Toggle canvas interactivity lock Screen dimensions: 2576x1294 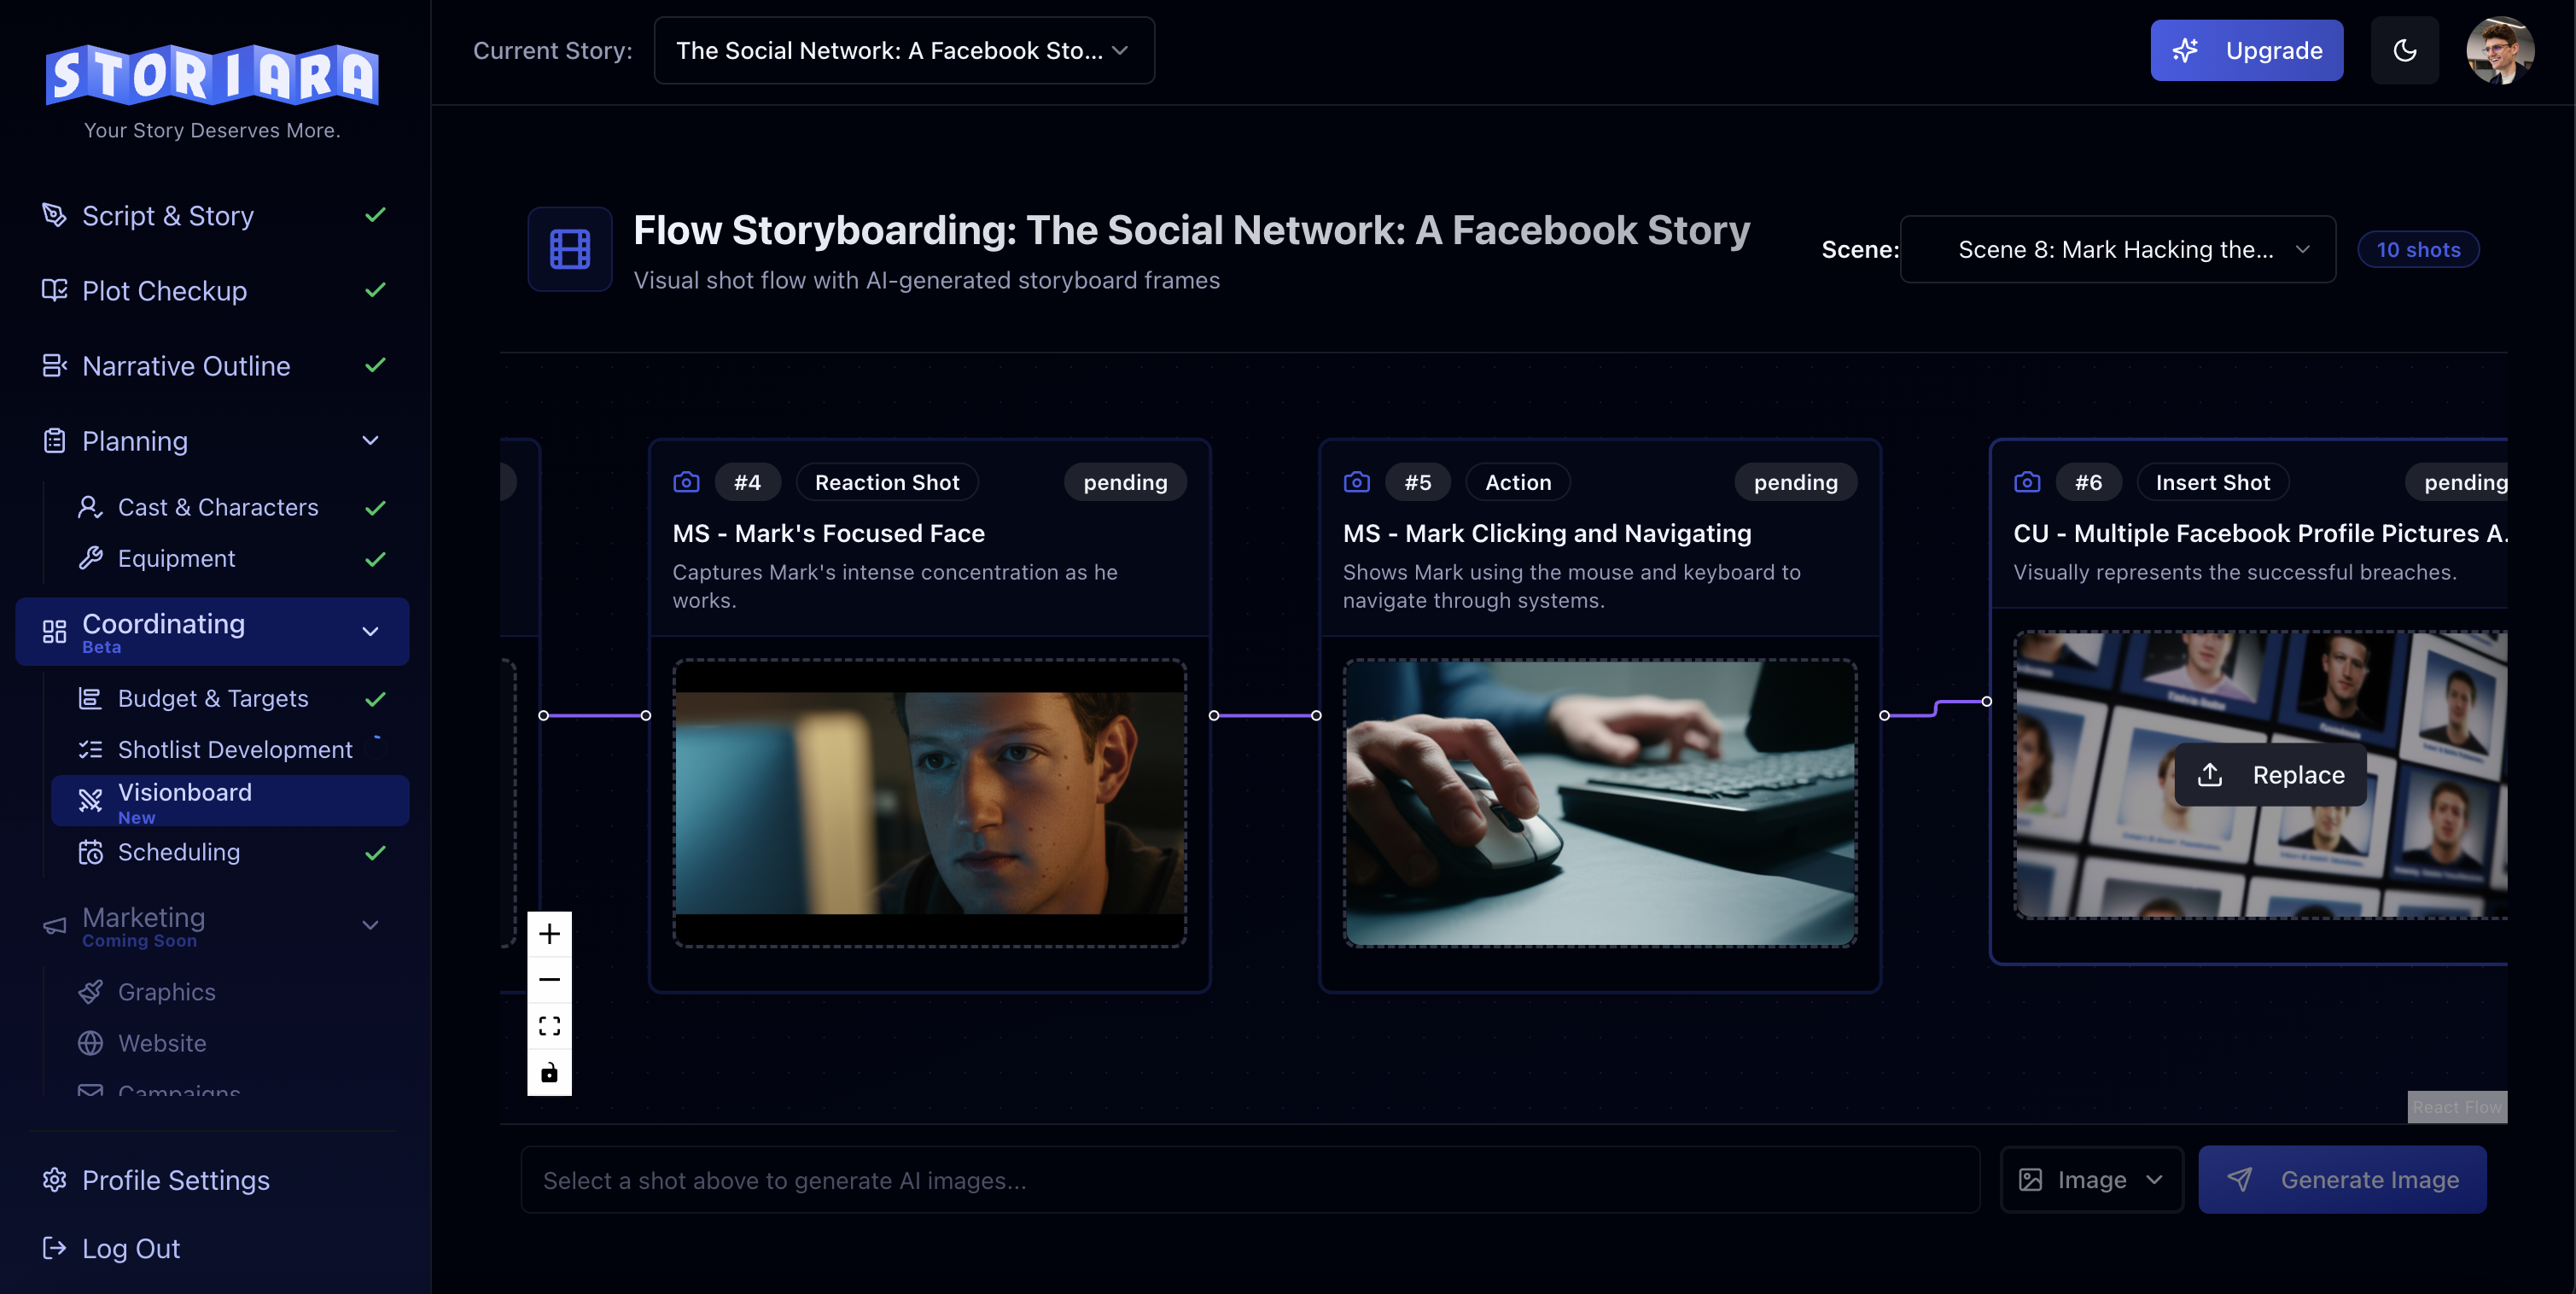pyautogui.click(x=549, y=1073)
